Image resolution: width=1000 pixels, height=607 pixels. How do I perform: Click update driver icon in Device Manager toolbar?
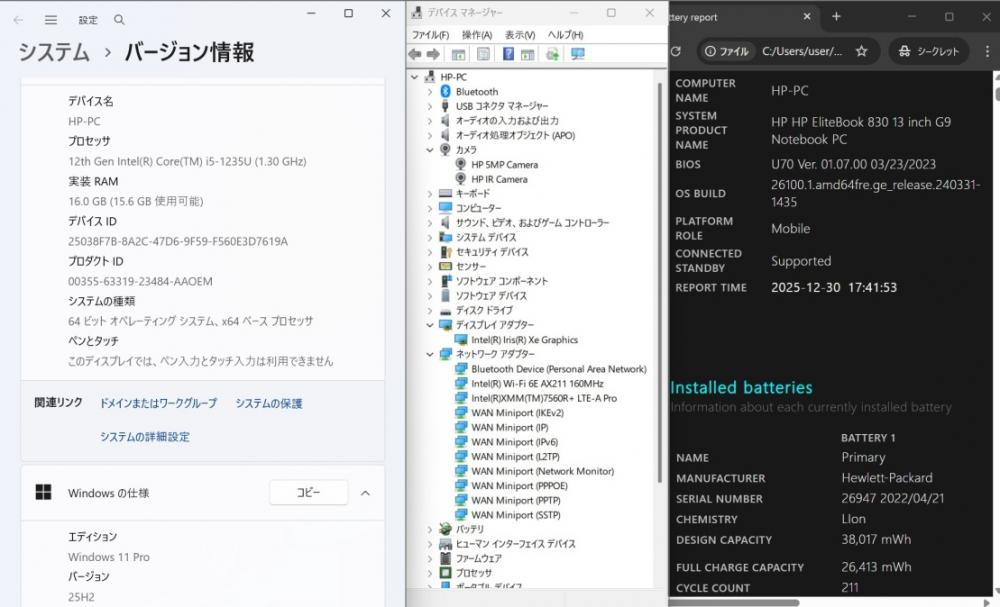(552, 55)
